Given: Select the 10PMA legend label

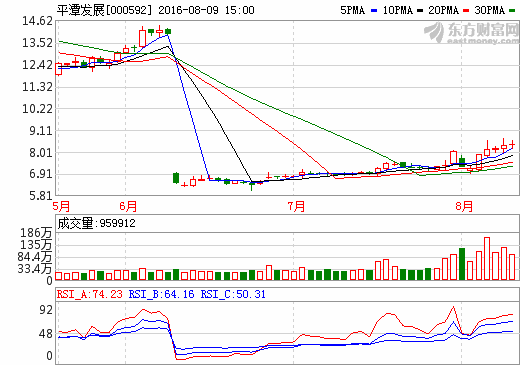Looking at the screenshot, I should point(397,10).
